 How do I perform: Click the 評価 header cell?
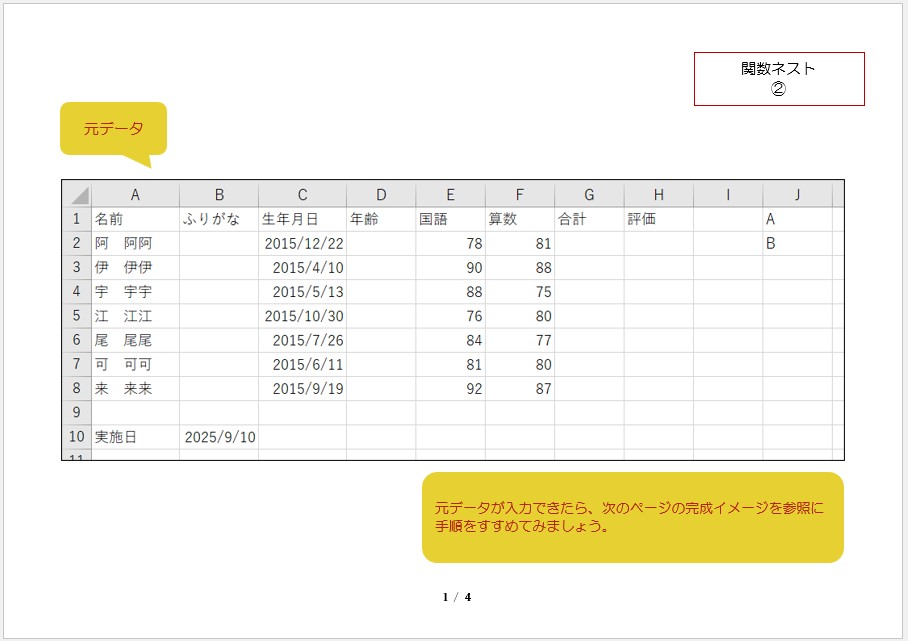click(x=658, y=219)
